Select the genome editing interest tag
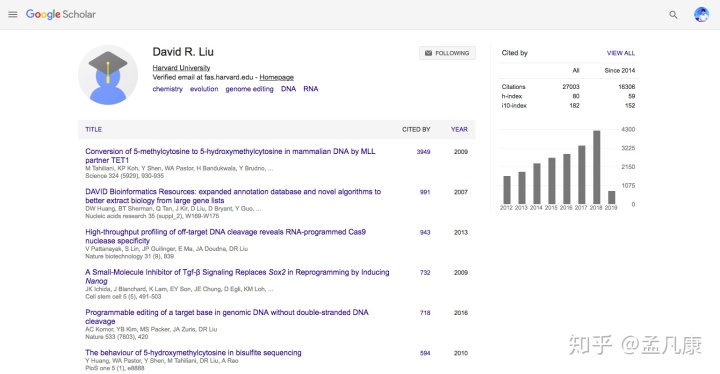The image size is (720, 374). (249, 89)
